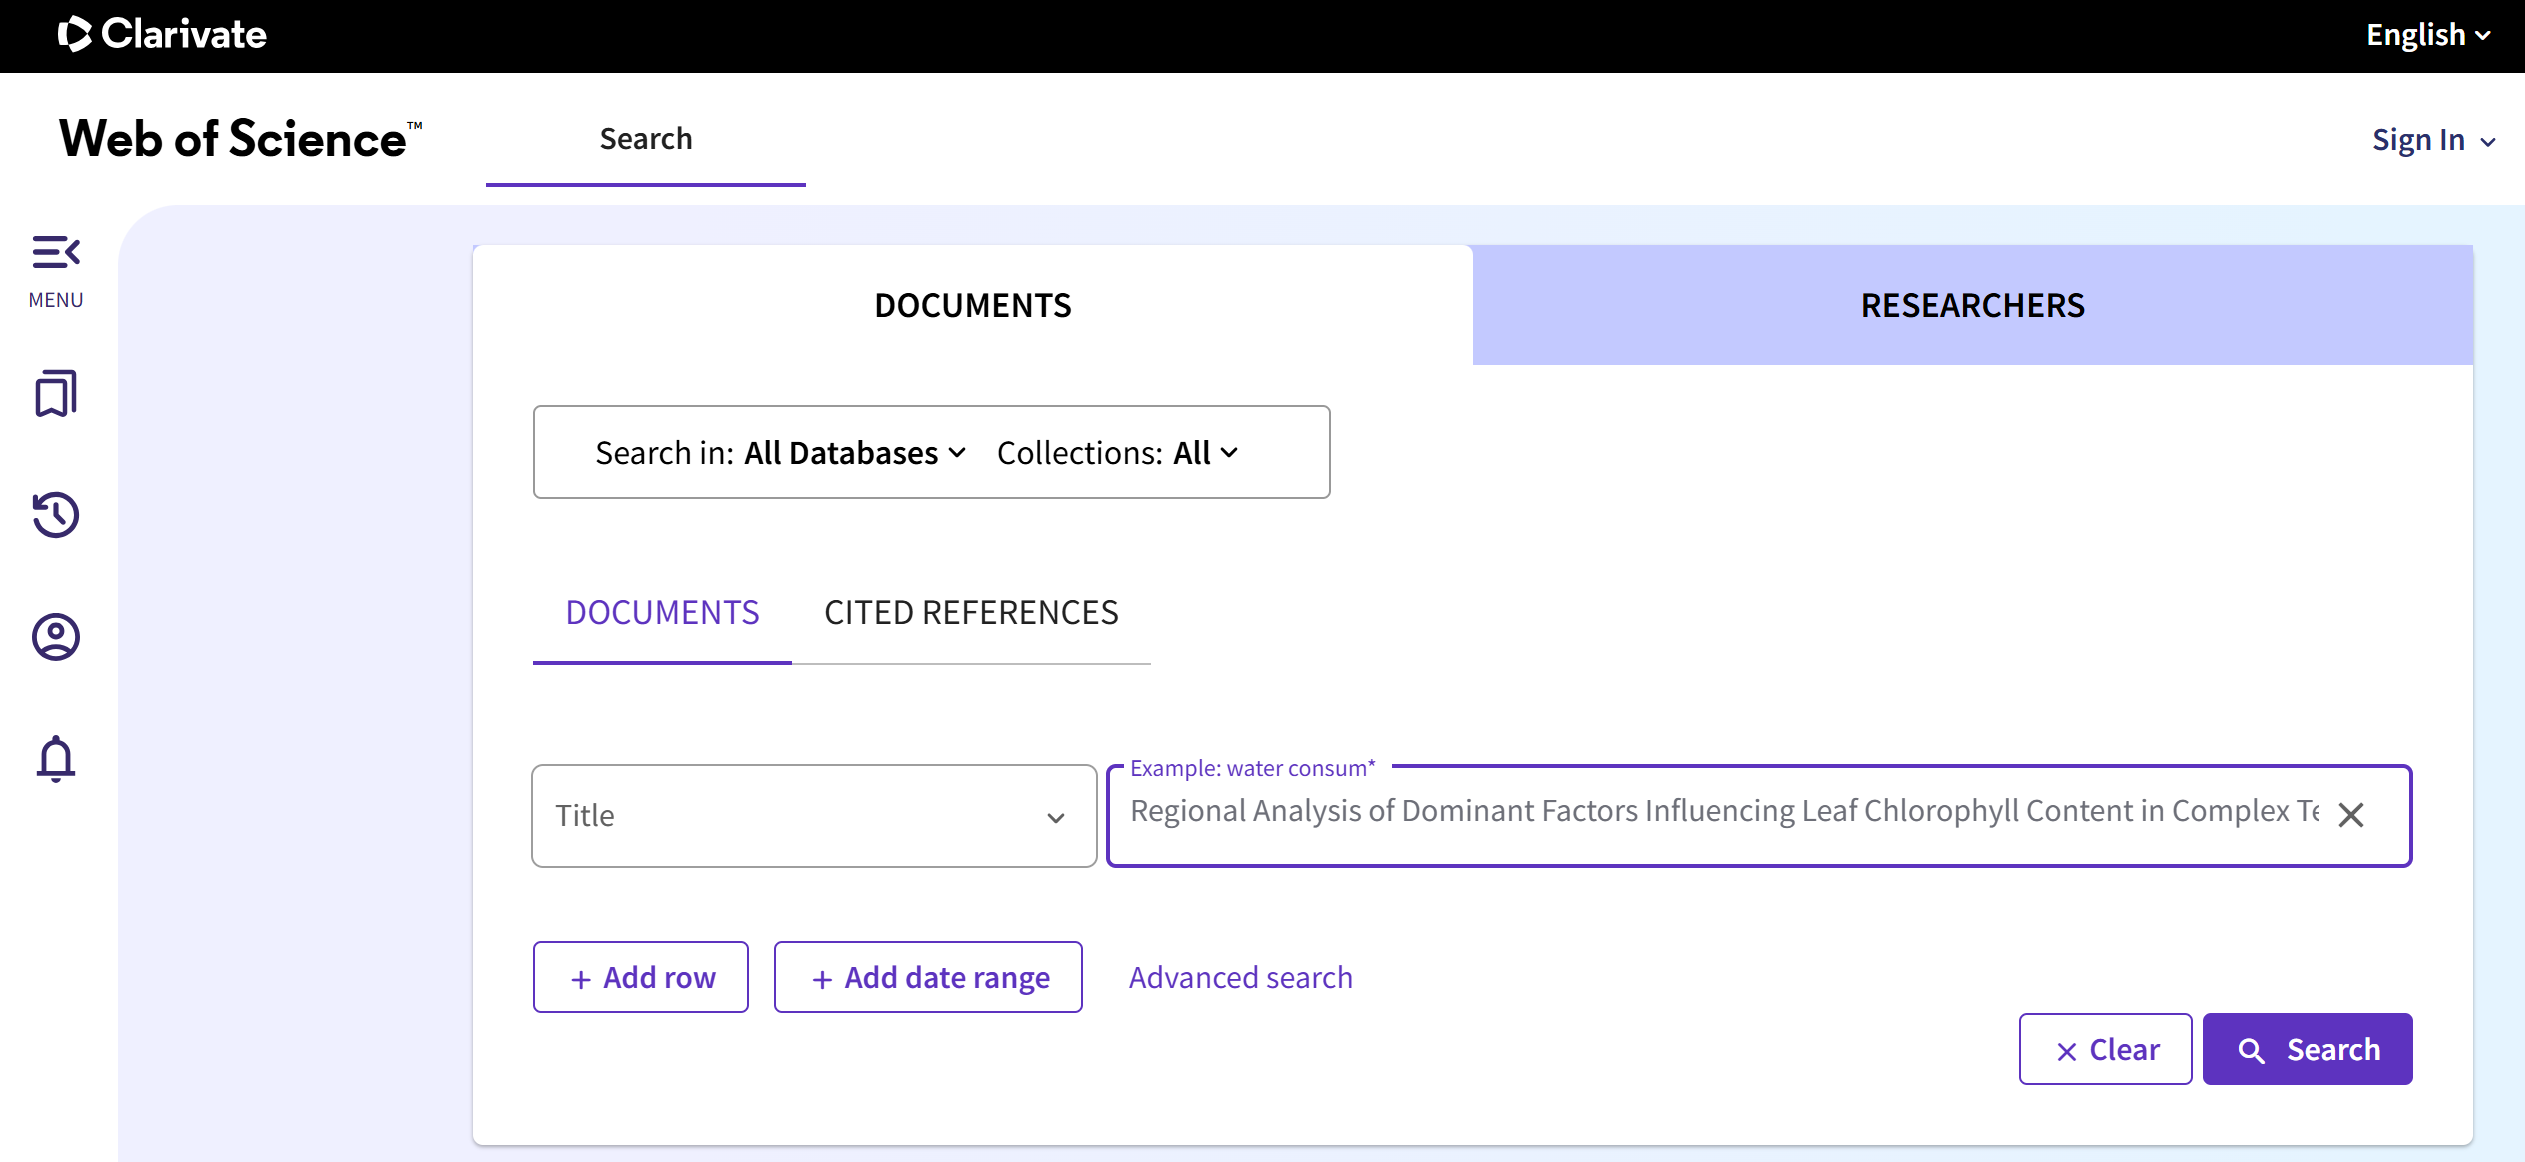
Task: Expand the English language dropdown
Action: [x=2427, y=35]
